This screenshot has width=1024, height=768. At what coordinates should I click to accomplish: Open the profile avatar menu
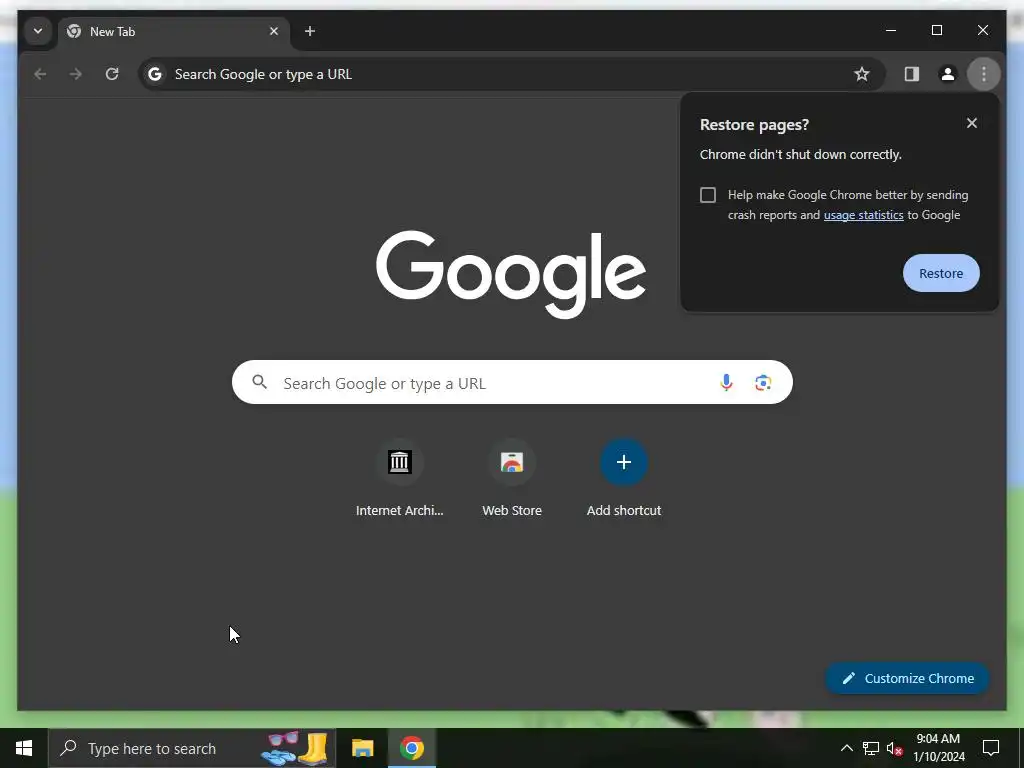point(948,74)
